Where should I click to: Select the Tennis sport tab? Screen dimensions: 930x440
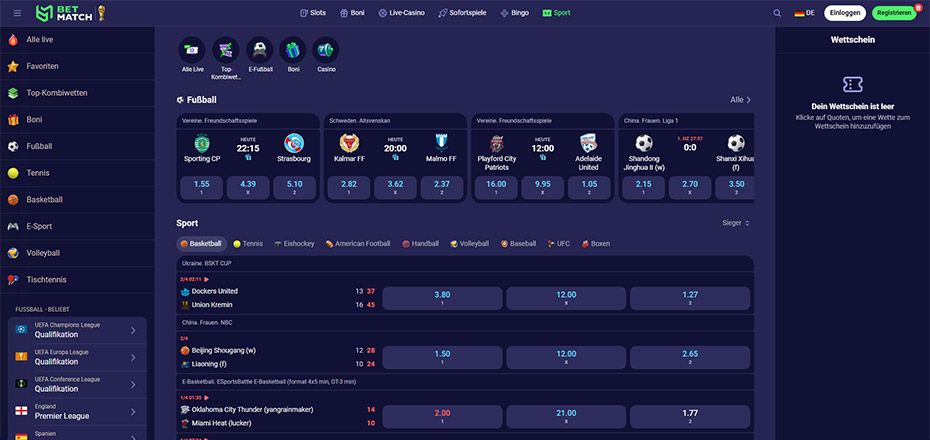click(248, 244)
